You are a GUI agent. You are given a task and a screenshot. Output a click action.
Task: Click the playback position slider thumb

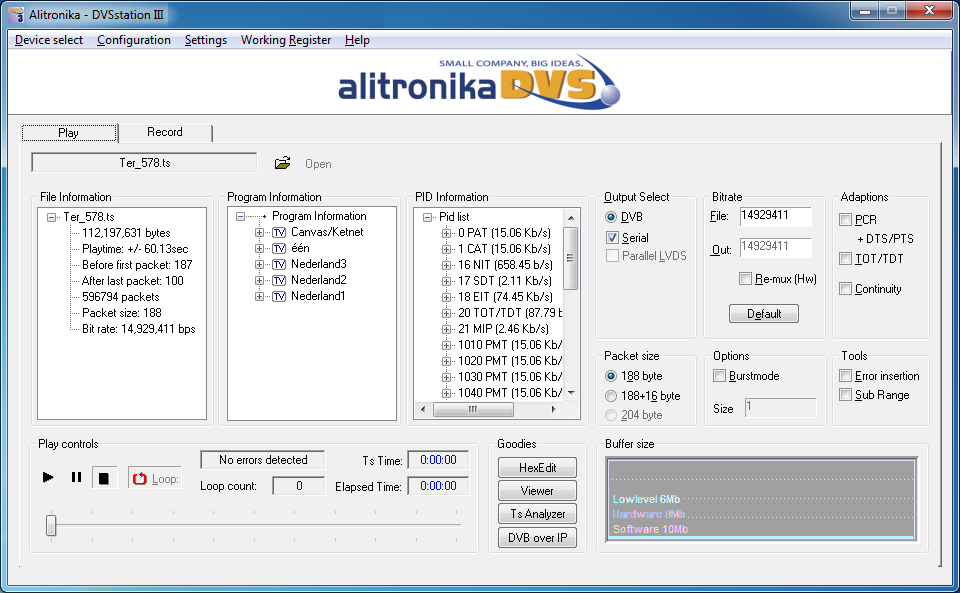click(x=51, y=525)
